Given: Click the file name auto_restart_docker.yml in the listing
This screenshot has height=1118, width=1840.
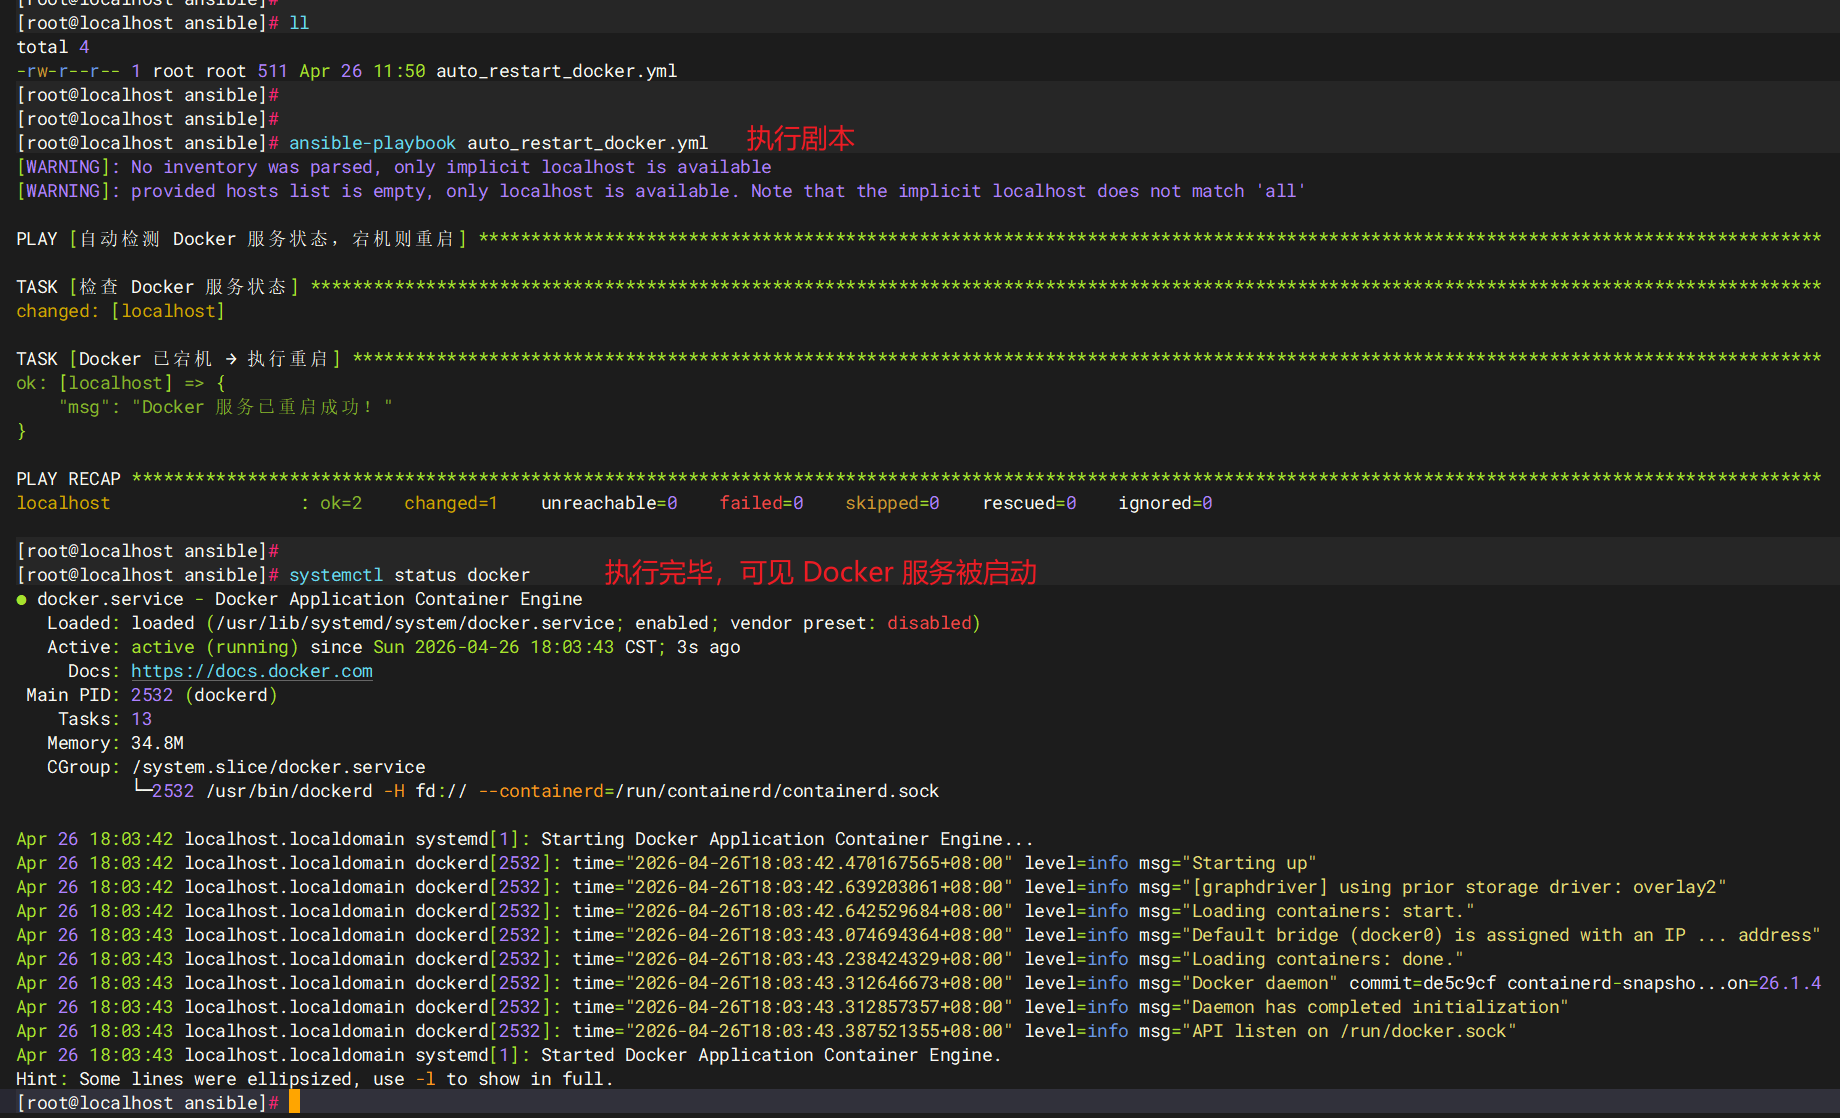Looking at the screenshot, I should [557, 71].
